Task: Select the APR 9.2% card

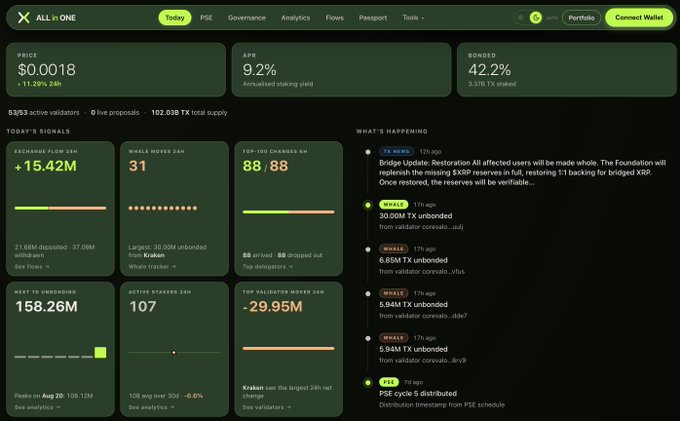Action: coord(341,69)
